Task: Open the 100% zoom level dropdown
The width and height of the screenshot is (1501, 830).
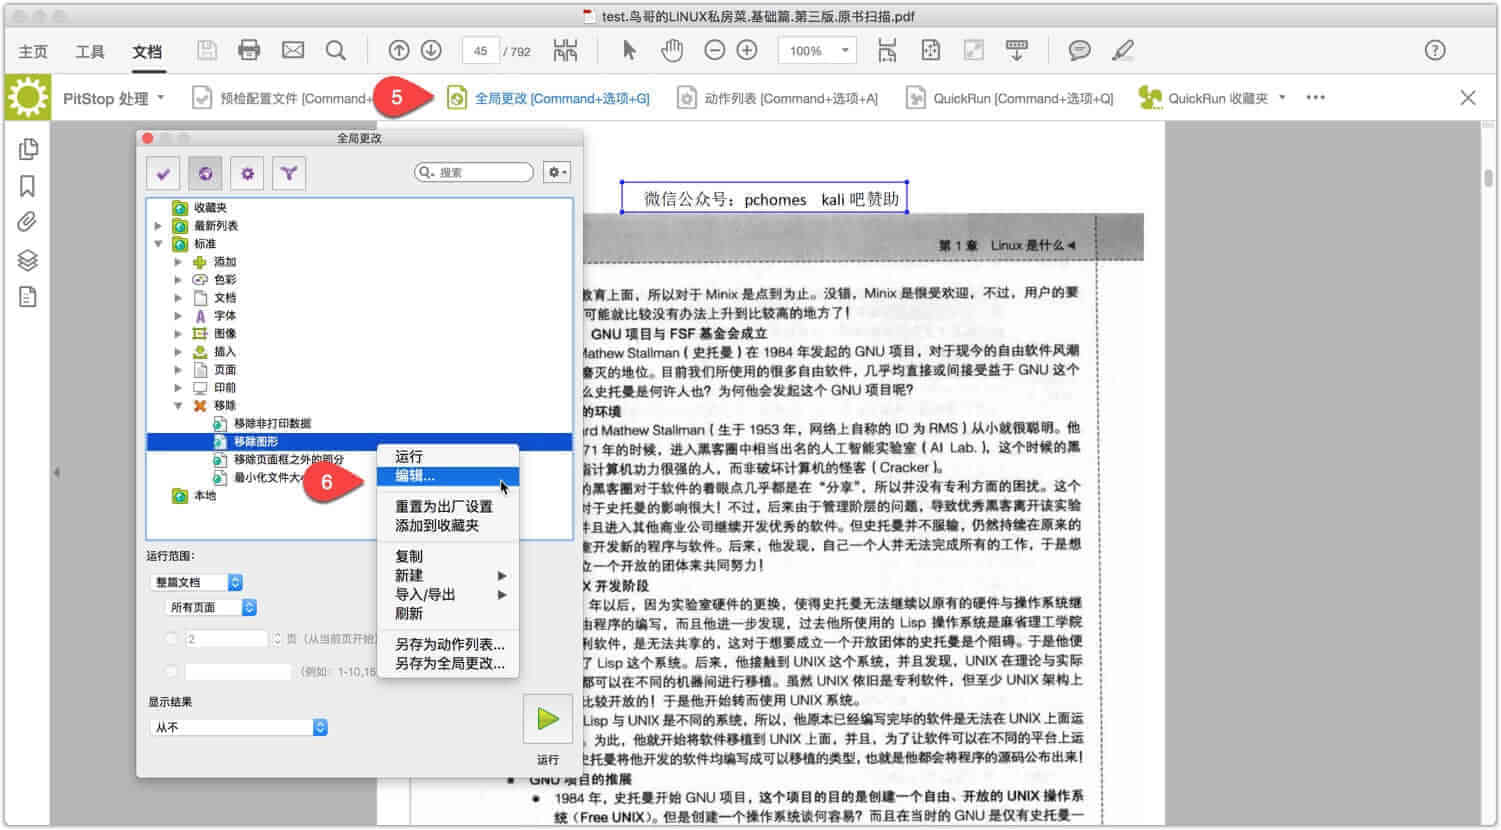Action: 818,51
